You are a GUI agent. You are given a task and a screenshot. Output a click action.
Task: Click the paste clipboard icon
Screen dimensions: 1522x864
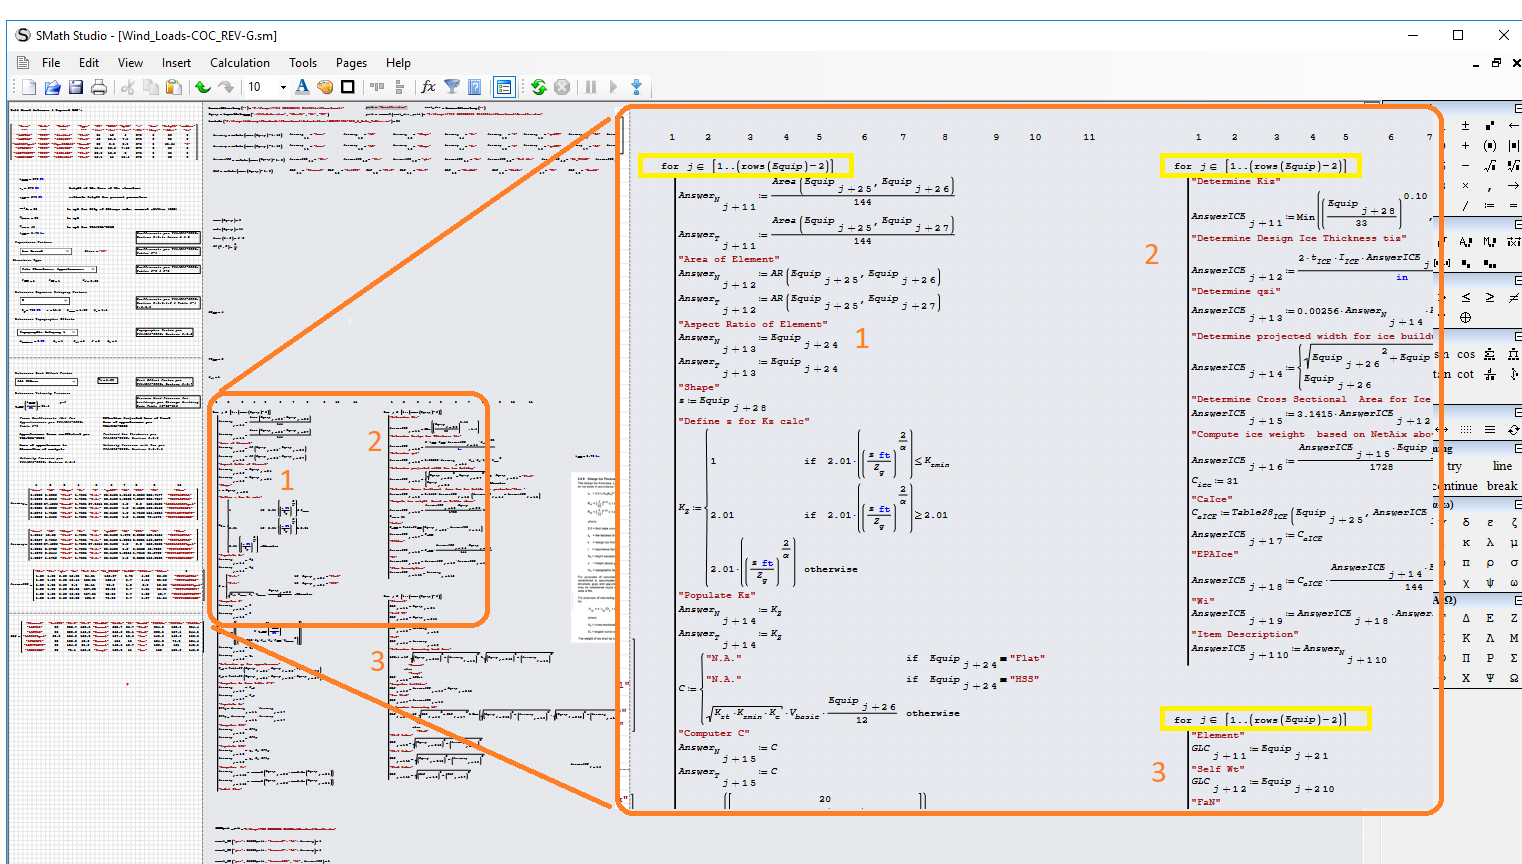pyautogui.click(x=174, y=87)
